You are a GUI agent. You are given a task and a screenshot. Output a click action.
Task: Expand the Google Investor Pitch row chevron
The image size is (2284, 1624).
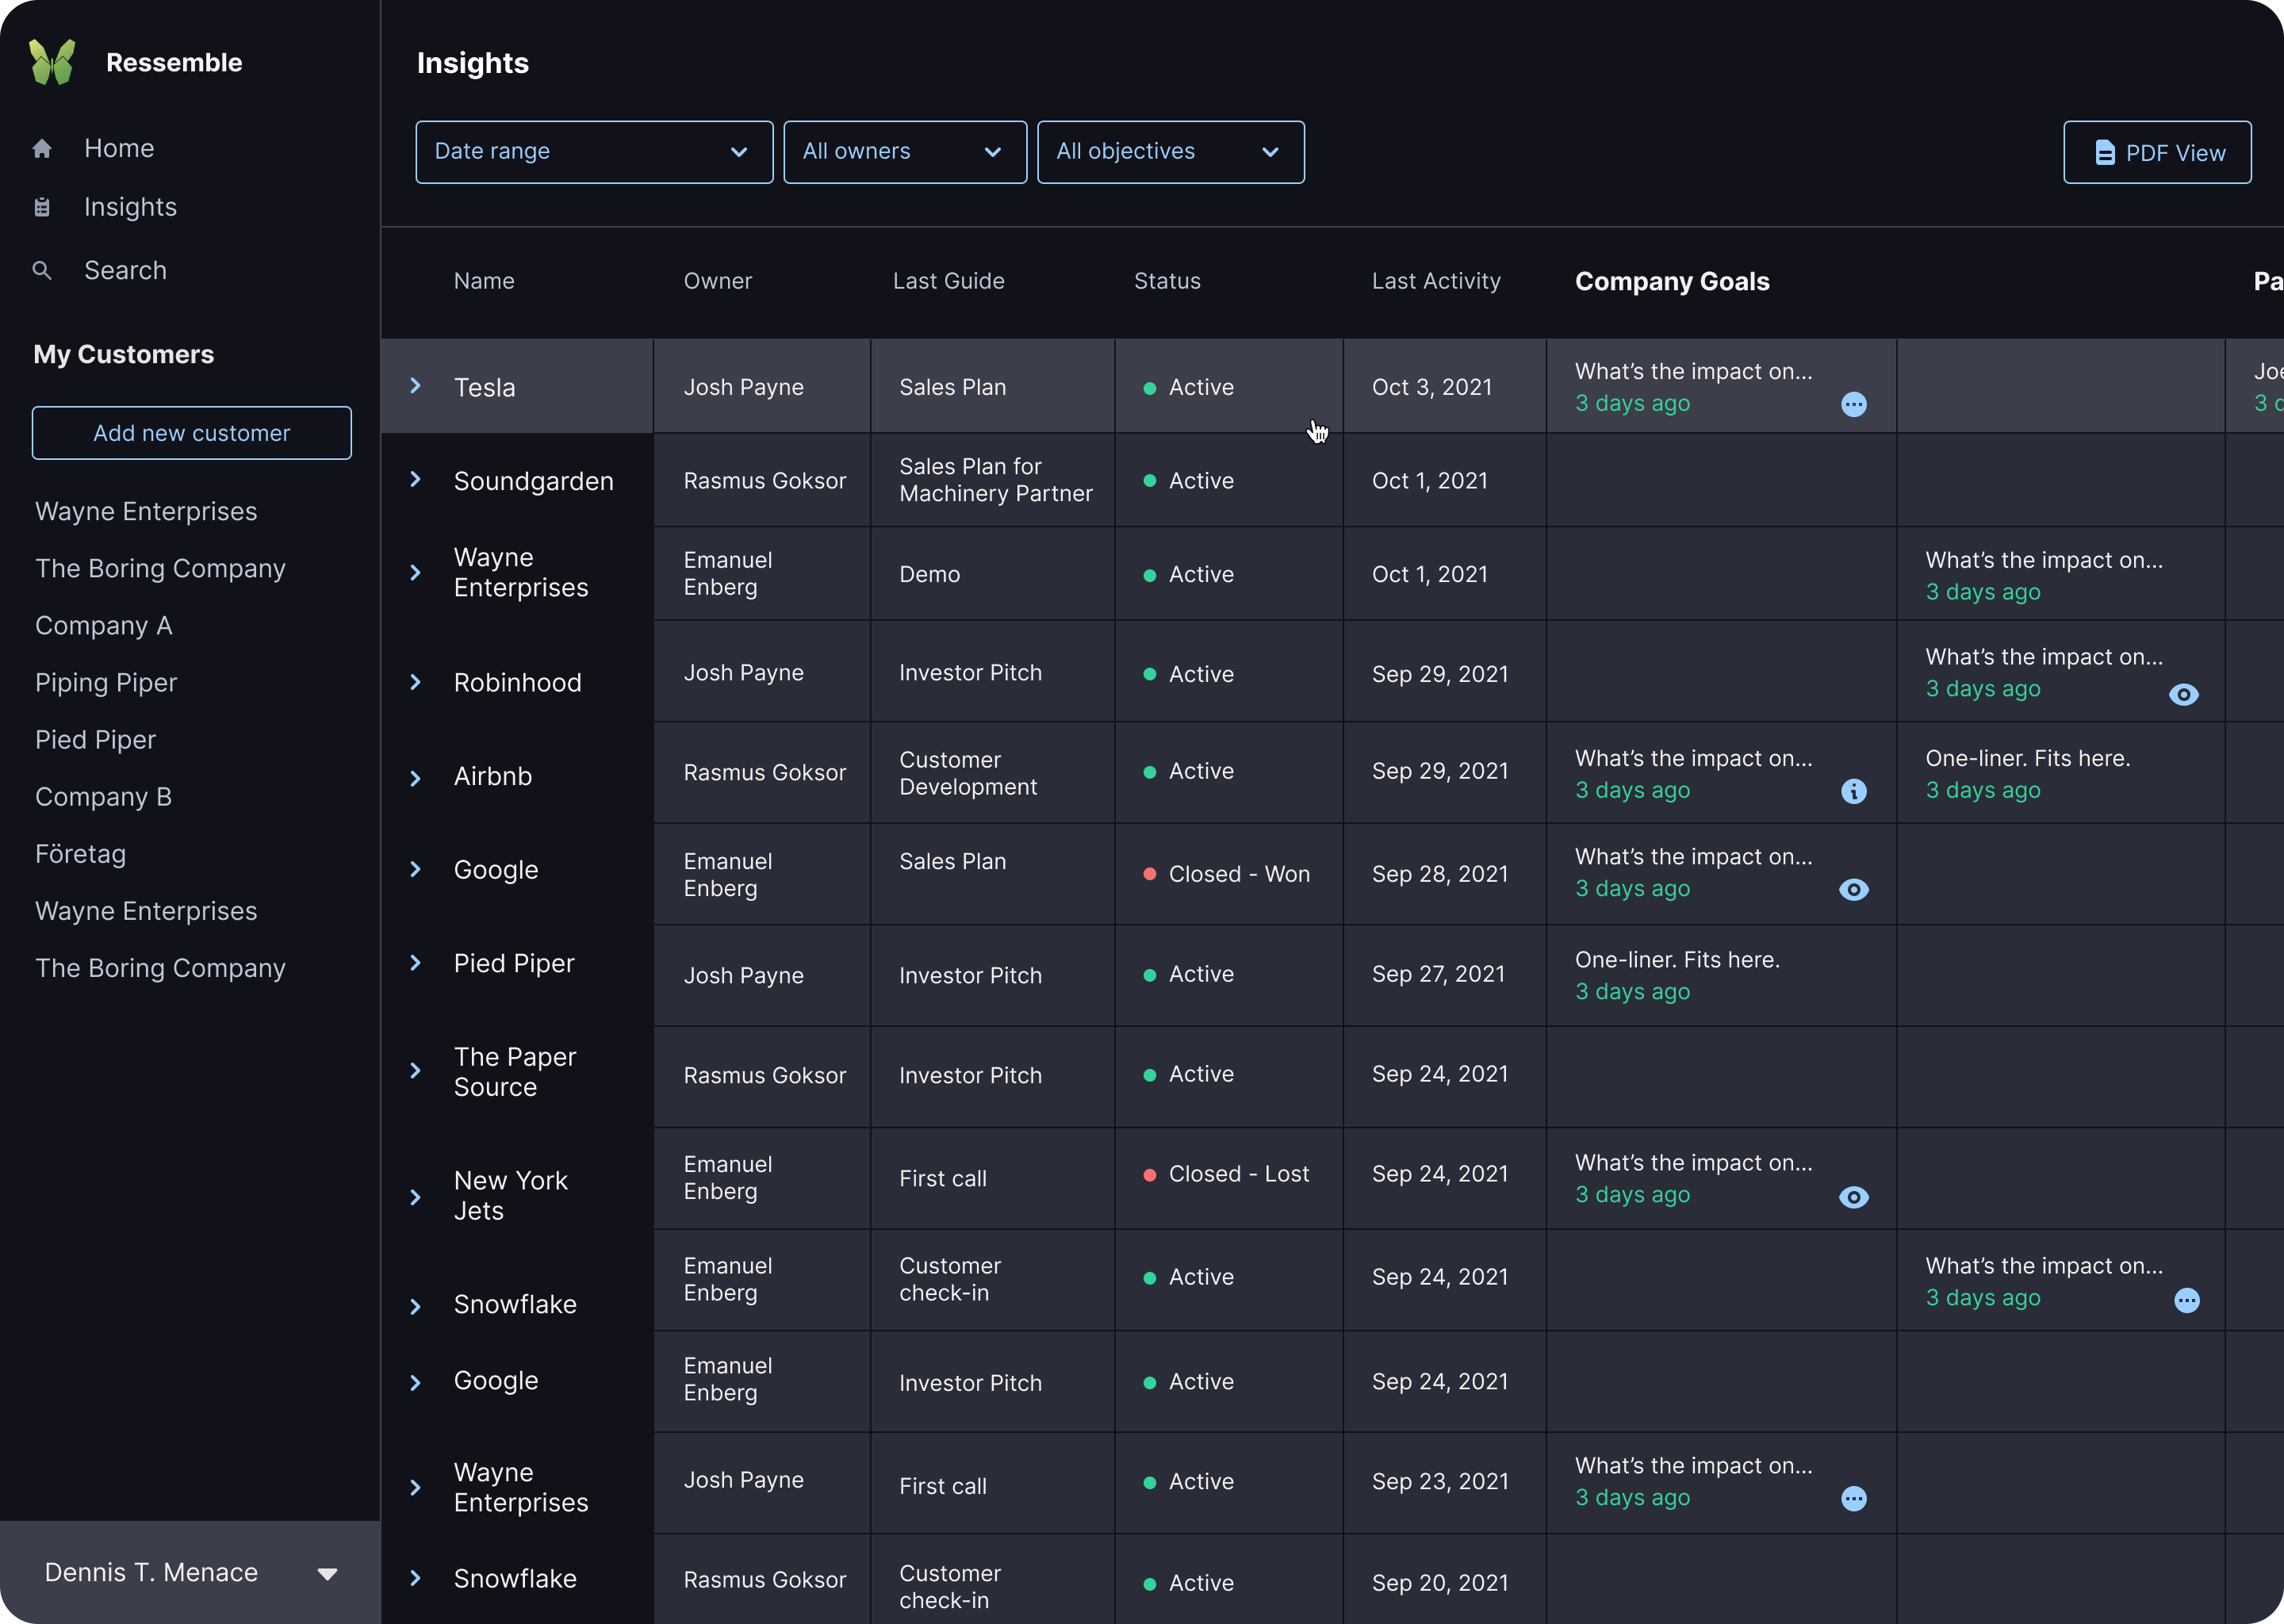click(x=416, y=1383)
